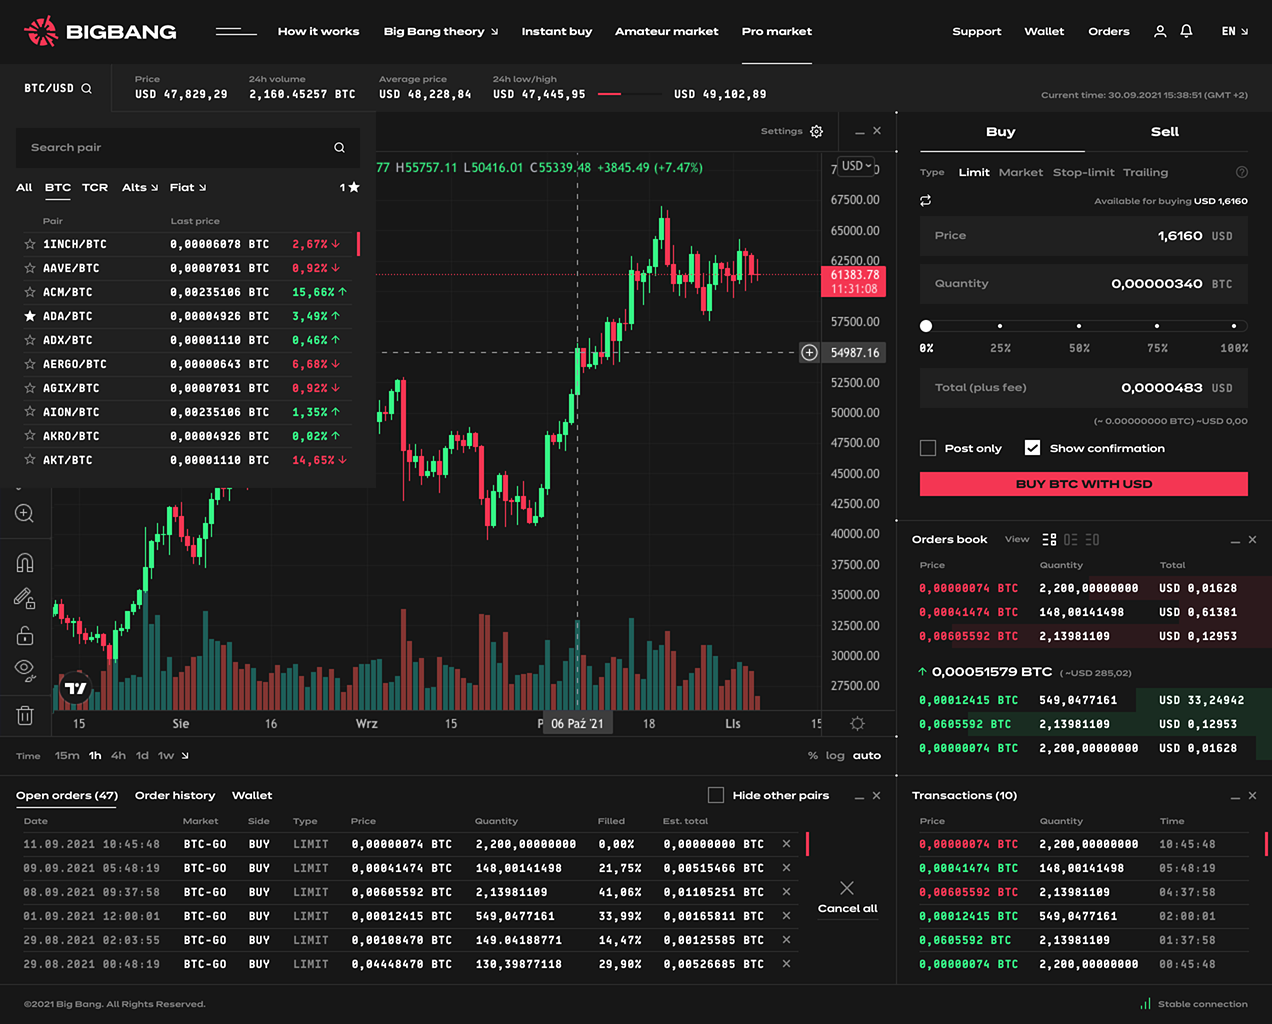Enable the Hide other pairs checkbox
Image resolution: width=1272 pixels, height=1024 pixels.
pos(716,795)
